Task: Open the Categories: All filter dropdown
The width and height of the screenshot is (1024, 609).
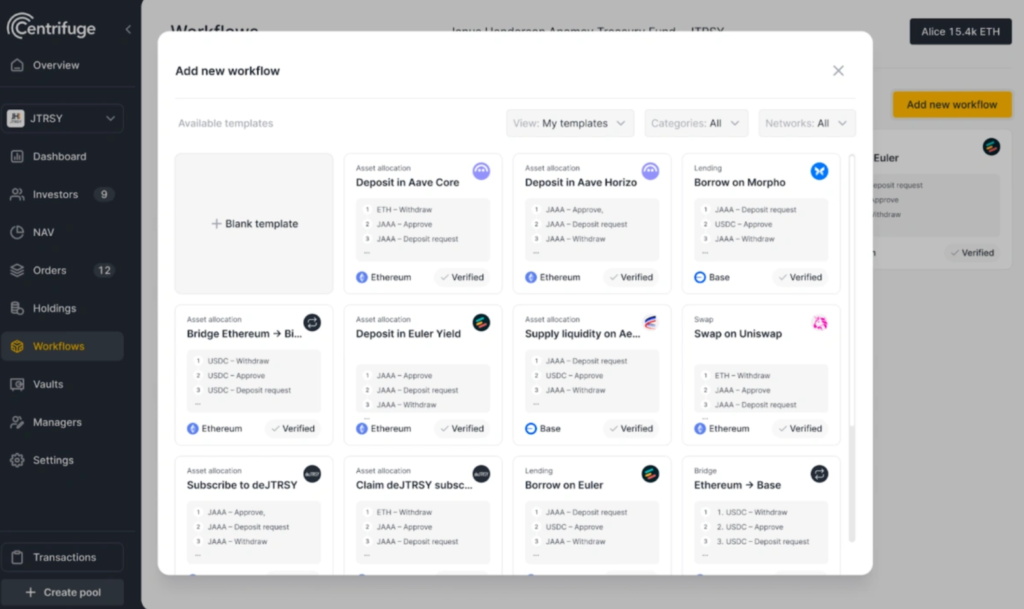Action: [696, 123]
